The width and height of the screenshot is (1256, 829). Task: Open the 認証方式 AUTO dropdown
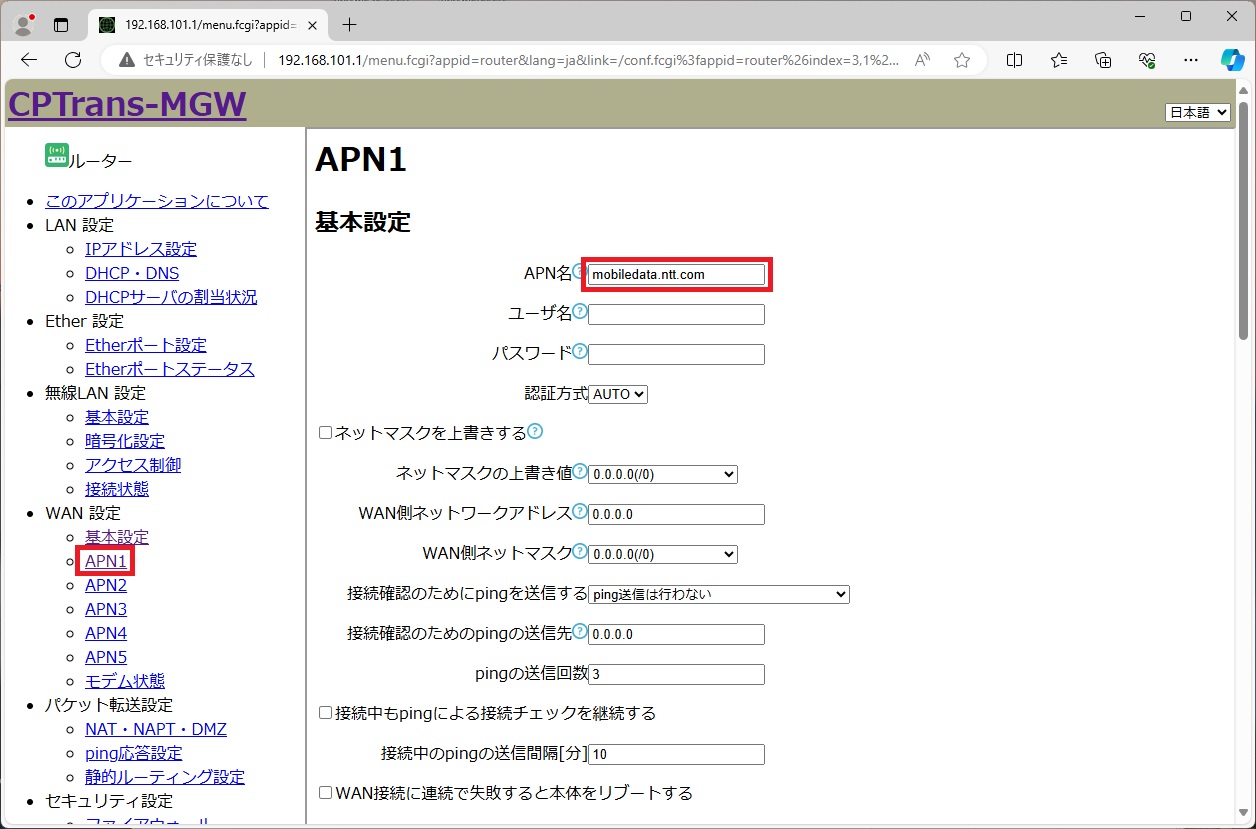coord(618,394)
